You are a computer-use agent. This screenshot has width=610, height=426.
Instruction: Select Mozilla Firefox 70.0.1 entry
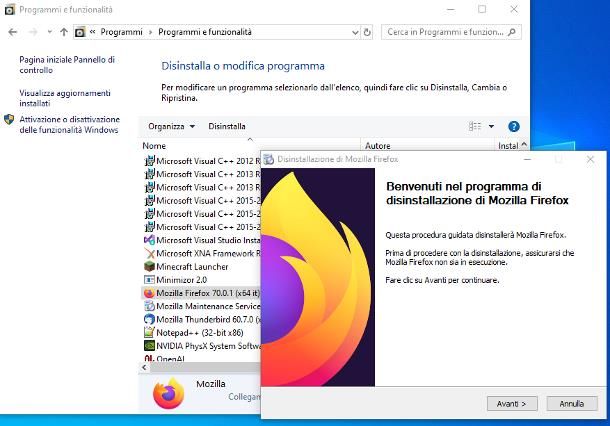click(202, 293)
